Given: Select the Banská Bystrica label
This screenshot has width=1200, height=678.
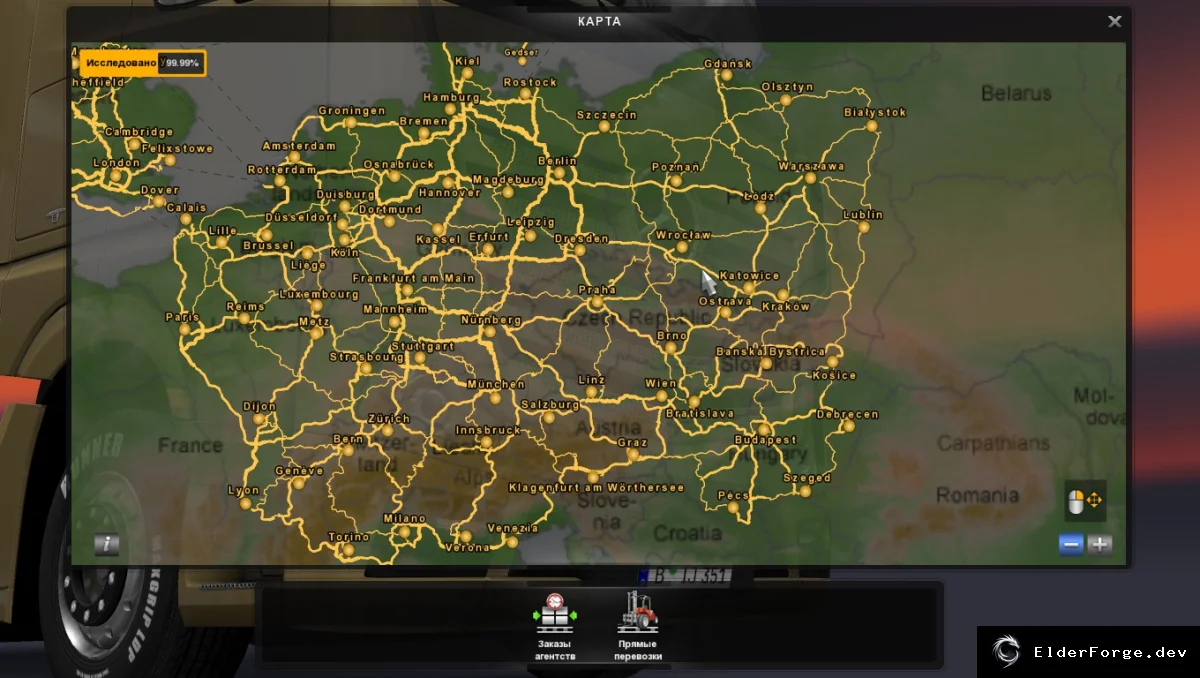Looking at the screenshot, I should (x=770, y=352).
